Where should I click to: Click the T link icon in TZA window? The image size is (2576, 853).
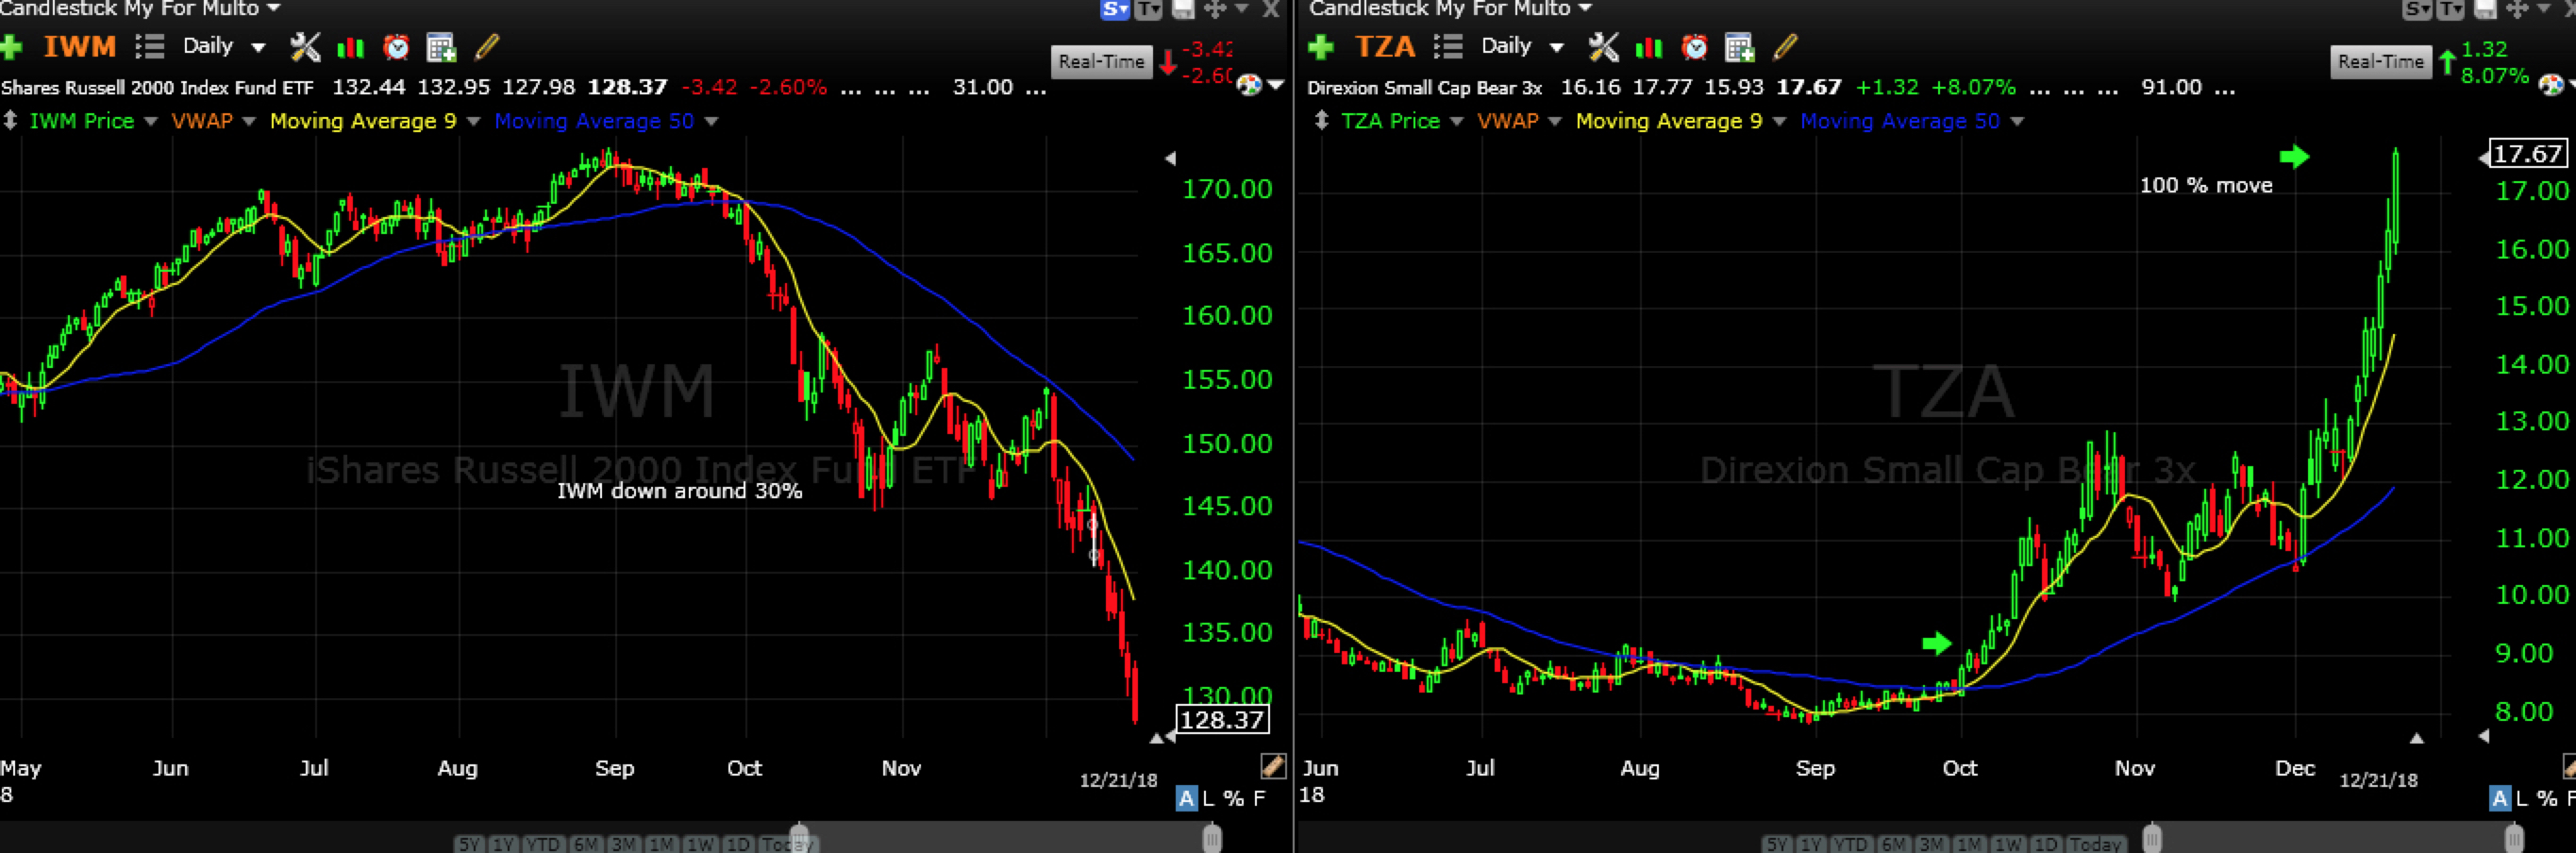(2451, 9)
